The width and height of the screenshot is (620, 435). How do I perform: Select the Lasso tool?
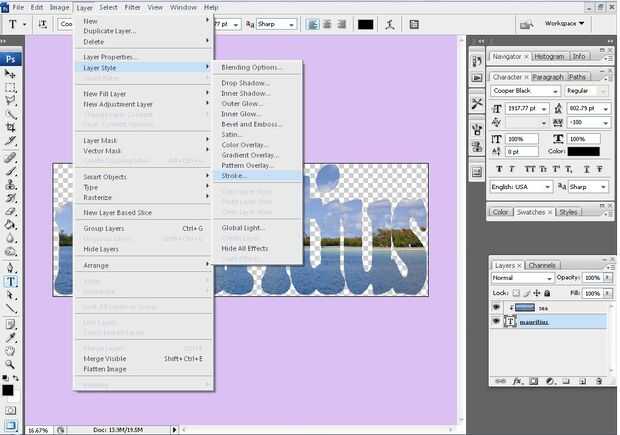pyautogui.click(x=10, y=101)
